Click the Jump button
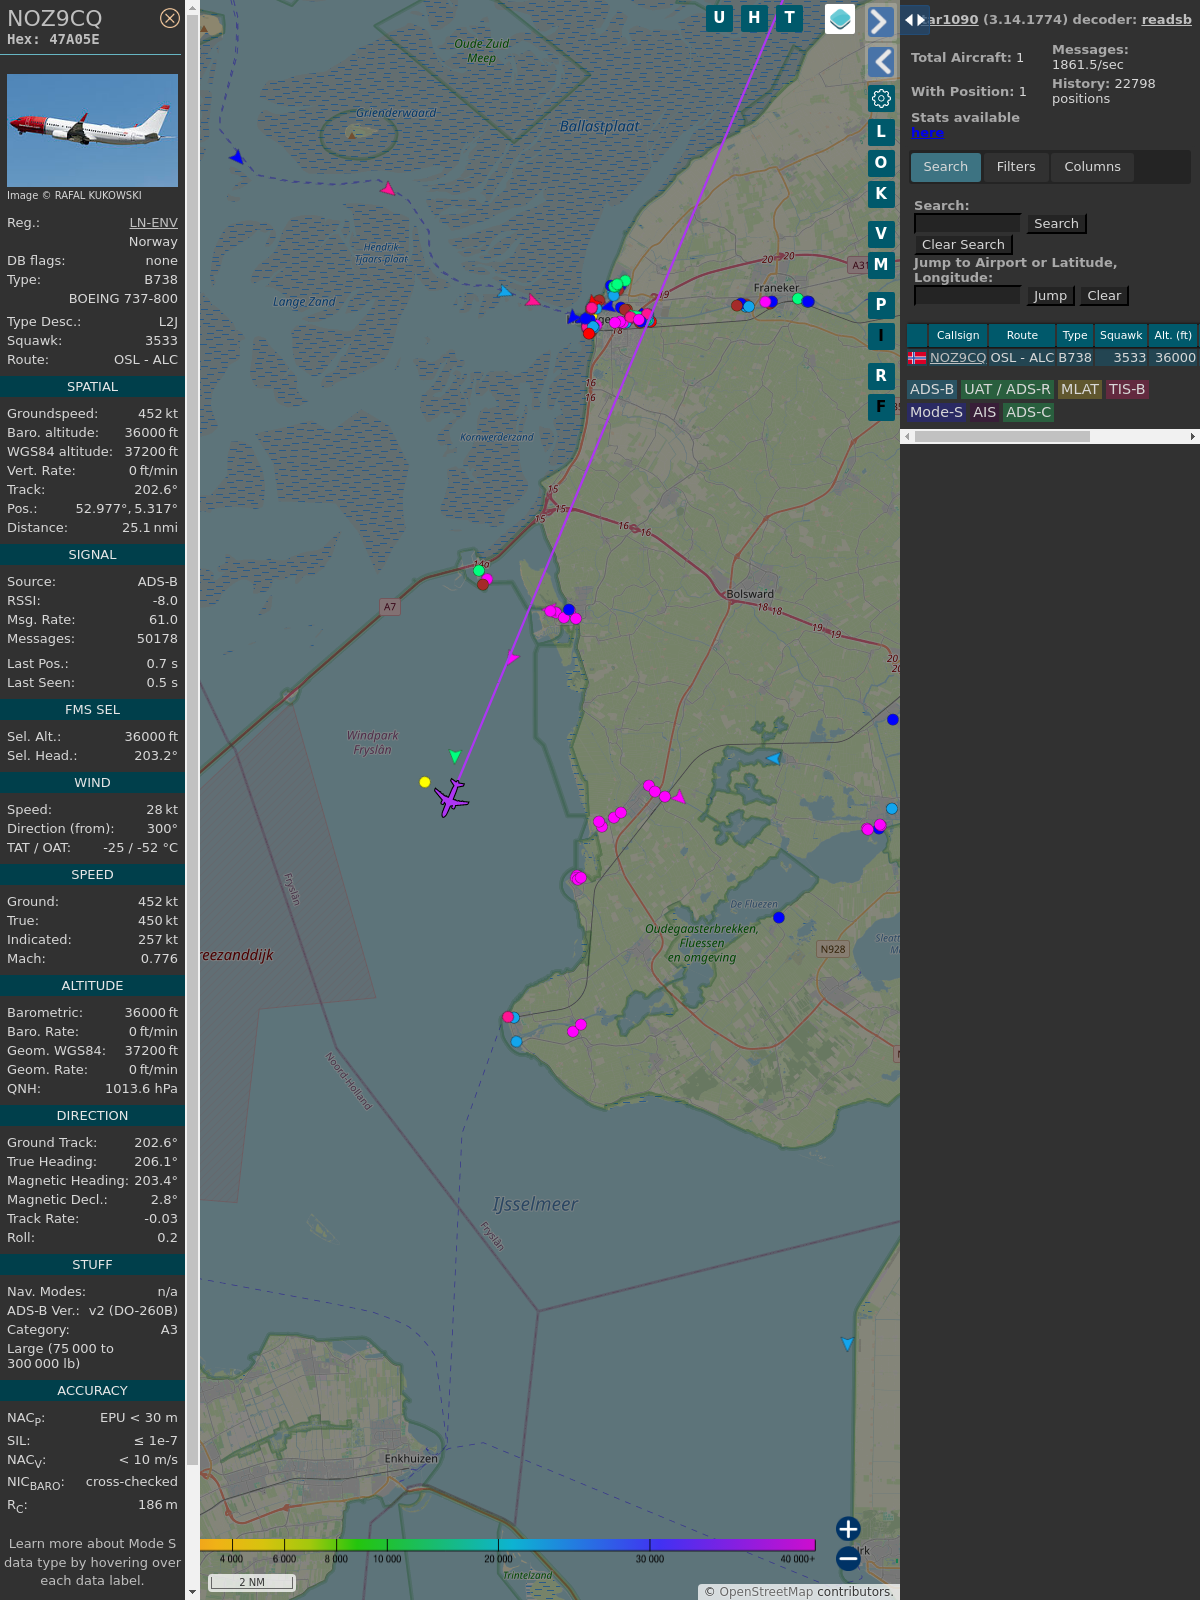1200x1600 pixels. coord(1050,296)
